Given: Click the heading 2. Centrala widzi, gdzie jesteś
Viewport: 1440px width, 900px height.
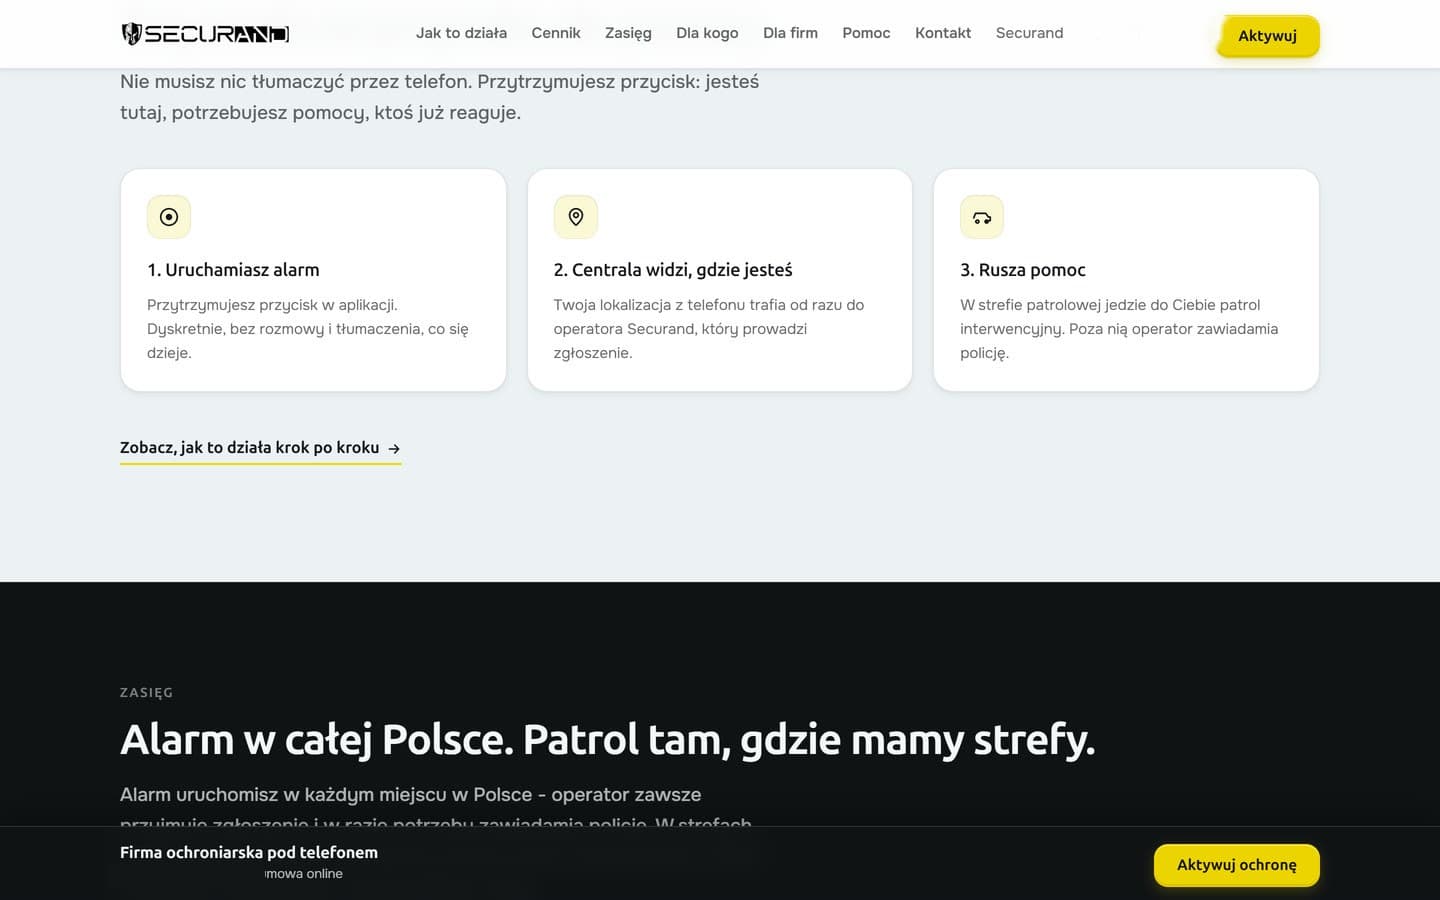Looking at the screenshot, I should click(x=673, y=270).
